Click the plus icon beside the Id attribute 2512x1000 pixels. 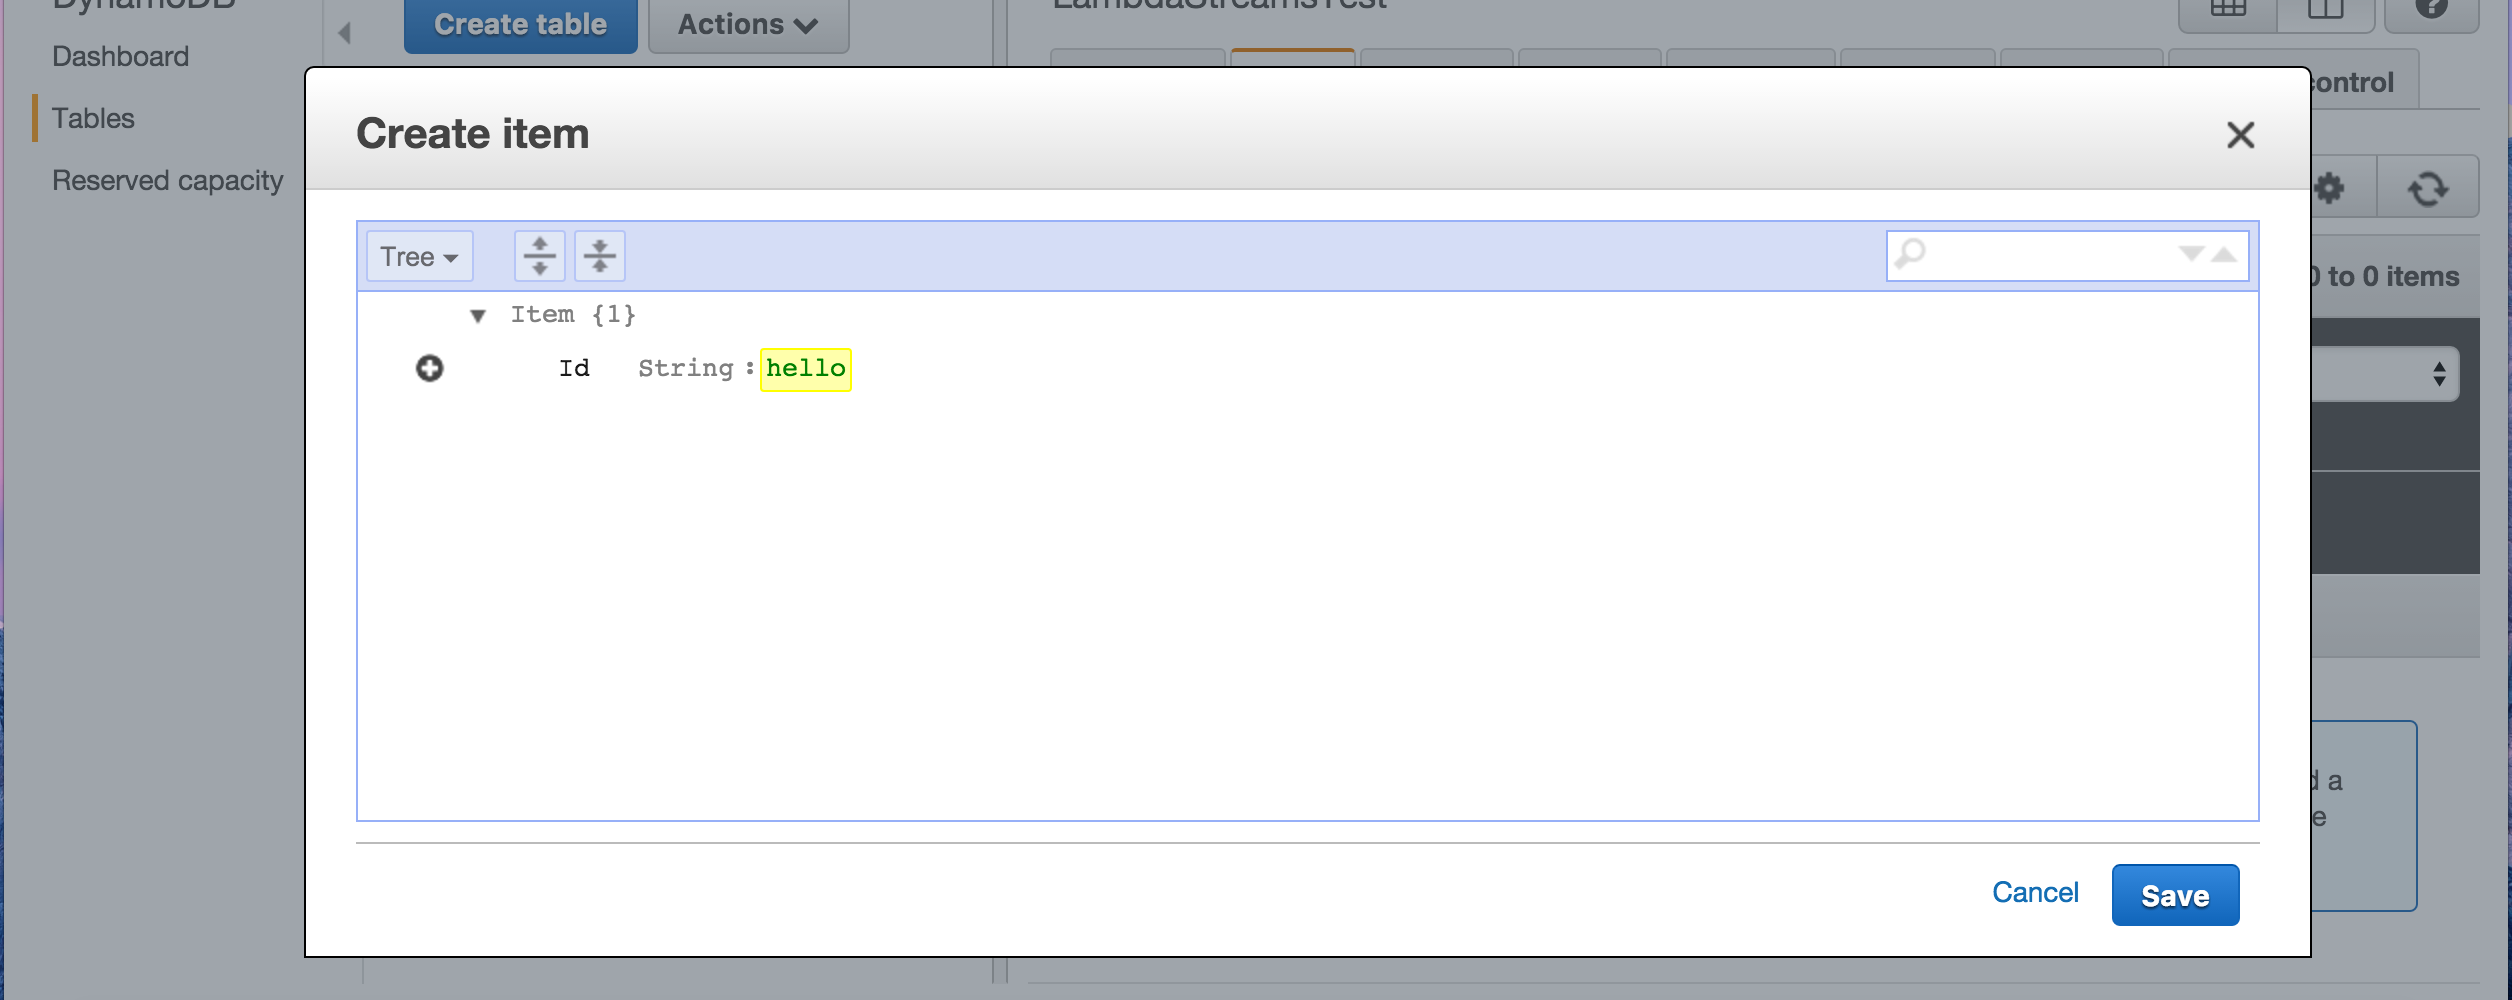pos(430,368)
